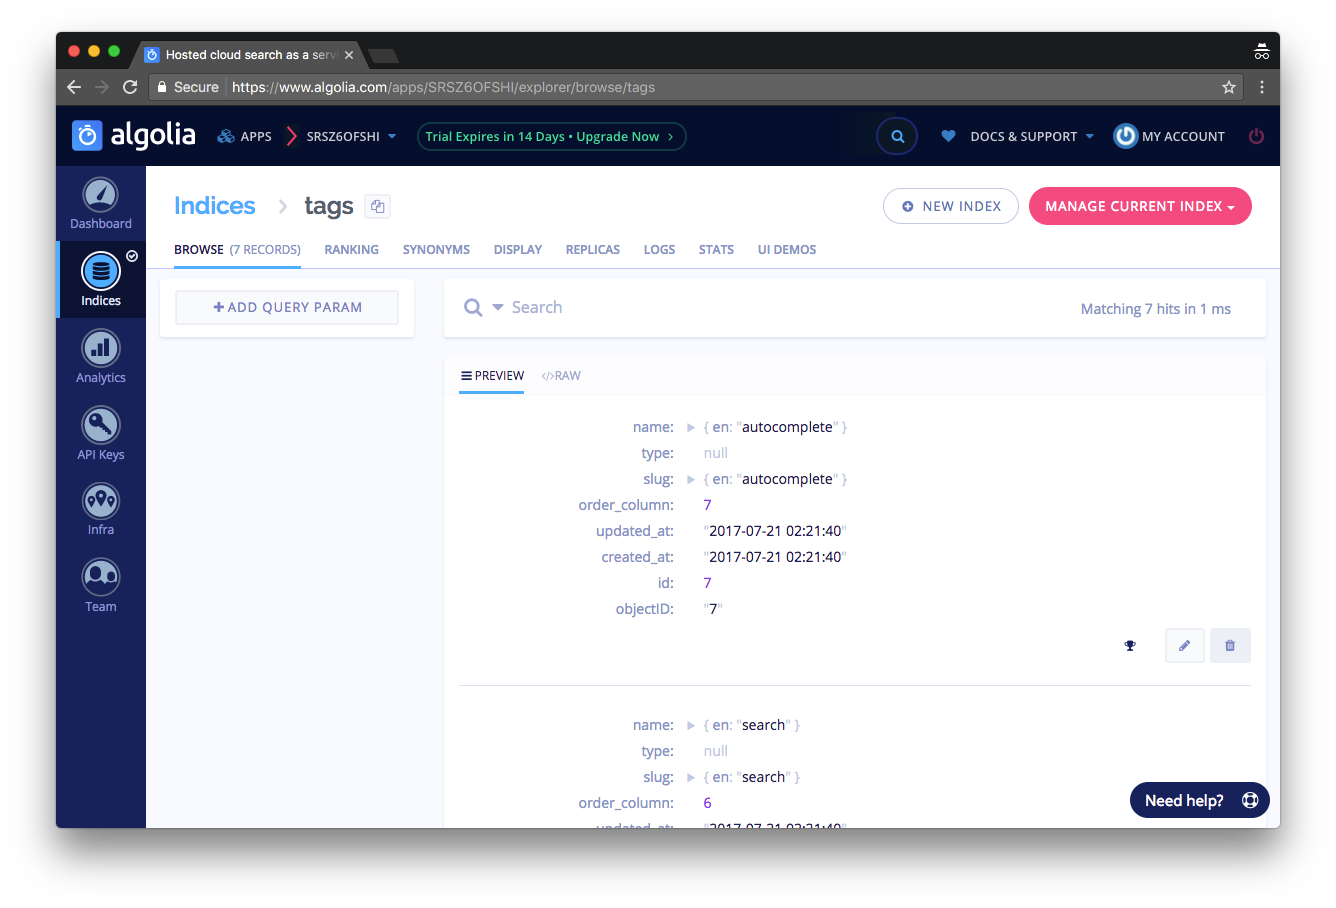Switch to the Logs tab
Viewport: 1336px width, 908px height.
tap(659, 250)
